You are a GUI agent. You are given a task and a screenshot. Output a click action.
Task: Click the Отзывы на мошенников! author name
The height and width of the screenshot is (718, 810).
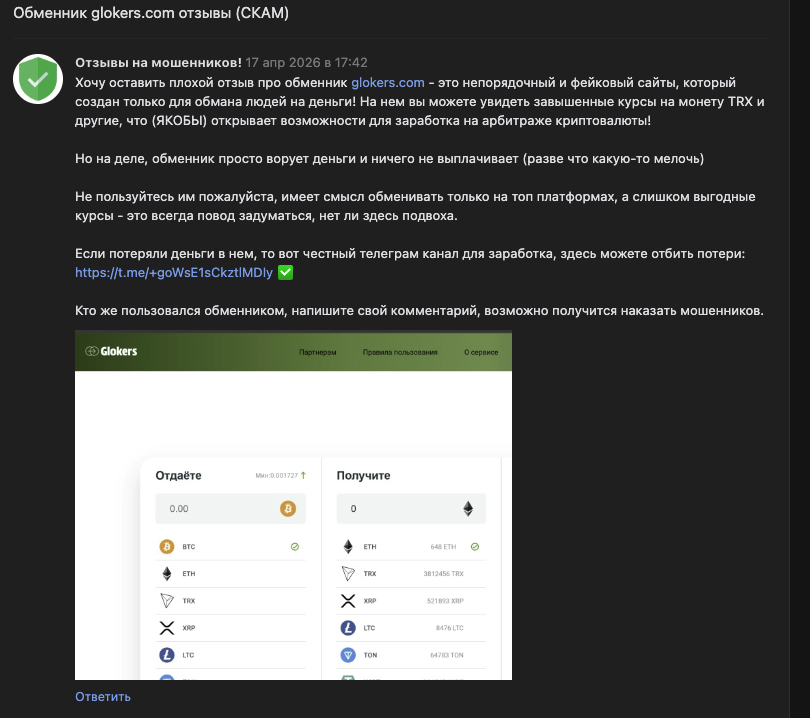[158, 62]
